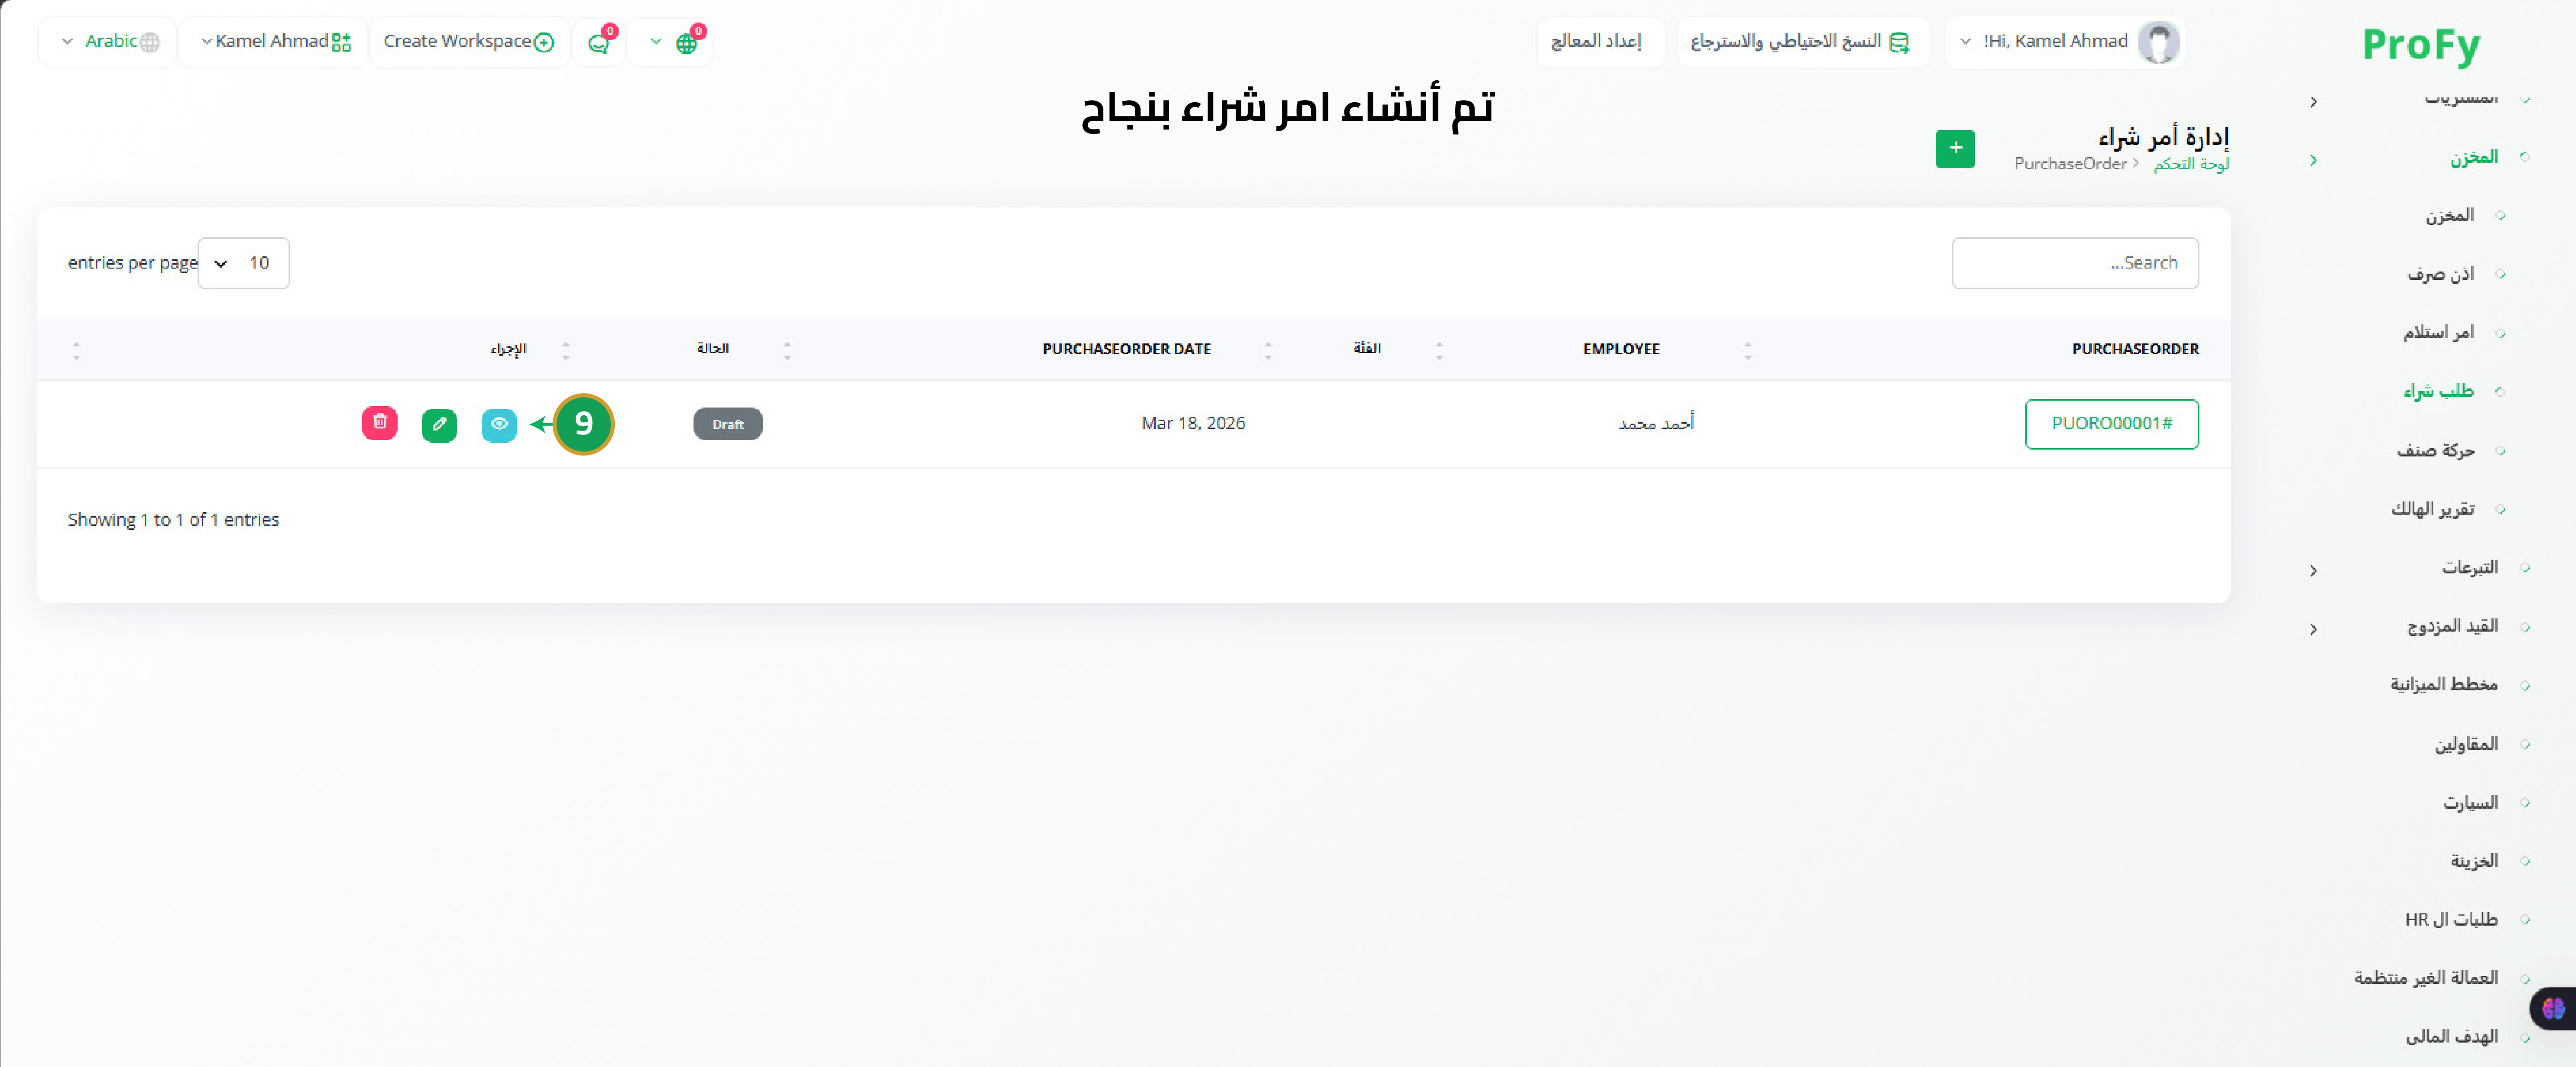The height and width of the screenshot is (1067, 2576).
Task: Sort by الفئة column header
Action: pyautogui.click(x=1367, y=349)
